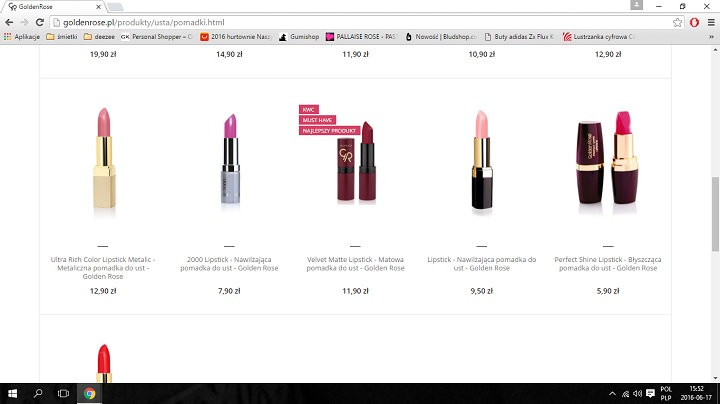This screenshot has height=404, width=720.
Task: Click the Chrome taskbar icon
Action: point(90,393)
